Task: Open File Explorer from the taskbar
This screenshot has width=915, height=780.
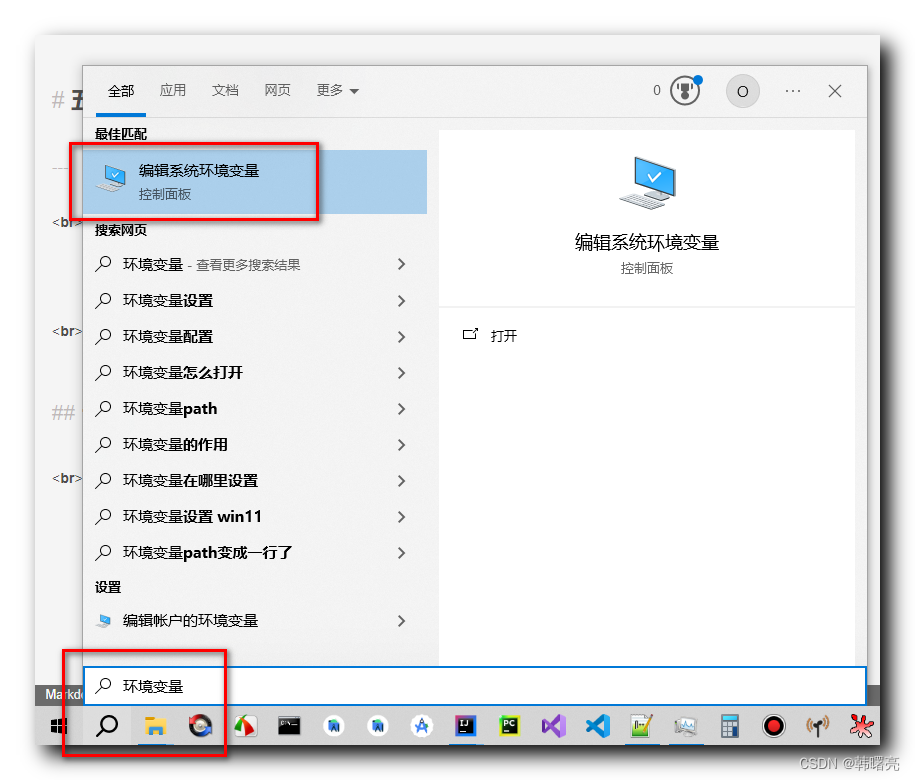Action: [x=155, y=727]
